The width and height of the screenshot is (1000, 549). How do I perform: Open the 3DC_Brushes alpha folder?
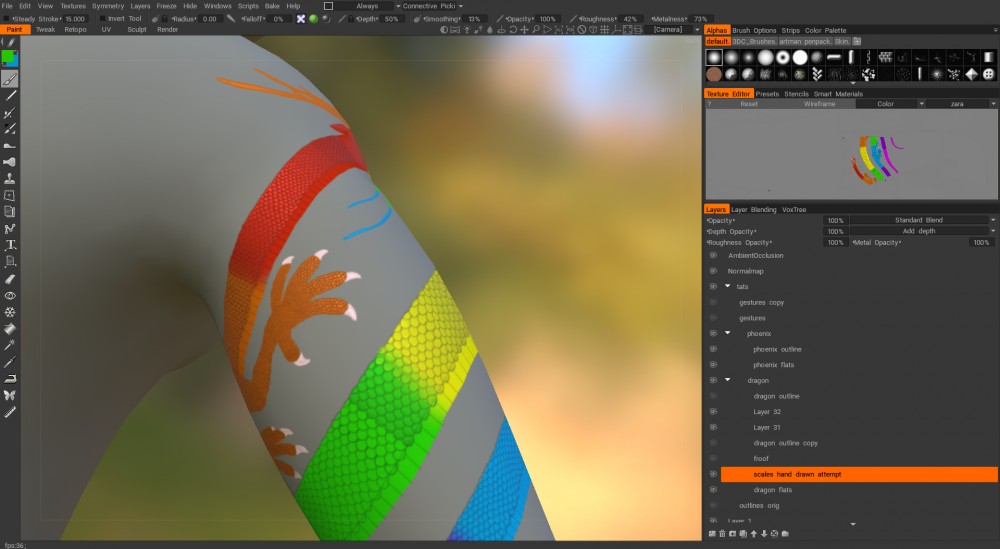[x=754, y=41]
